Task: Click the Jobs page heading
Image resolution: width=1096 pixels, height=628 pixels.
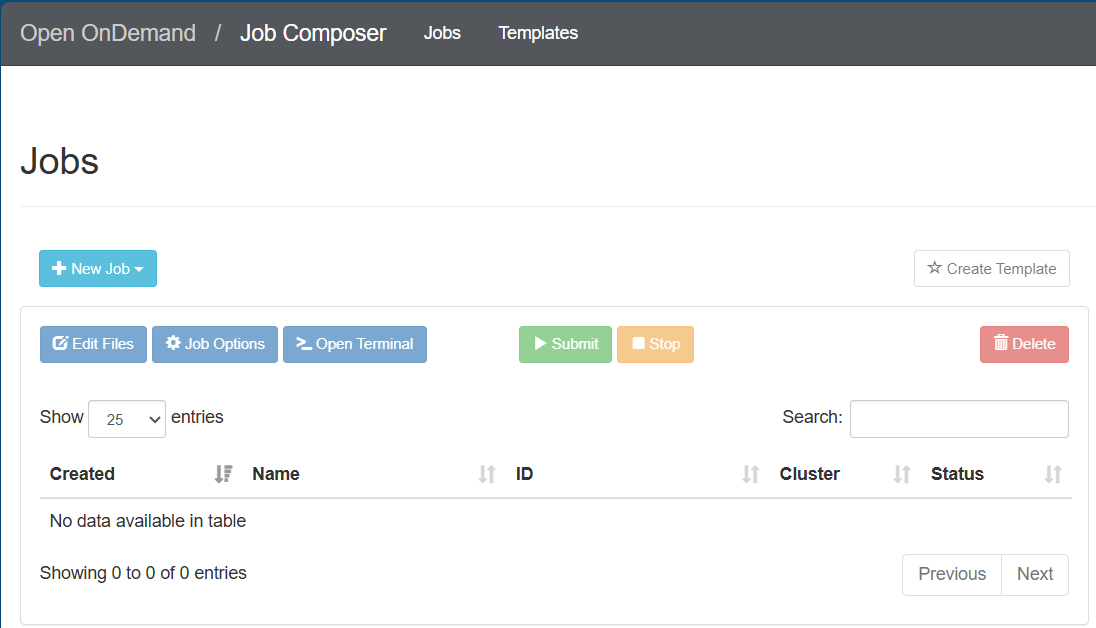Action: tap(59, 162)
